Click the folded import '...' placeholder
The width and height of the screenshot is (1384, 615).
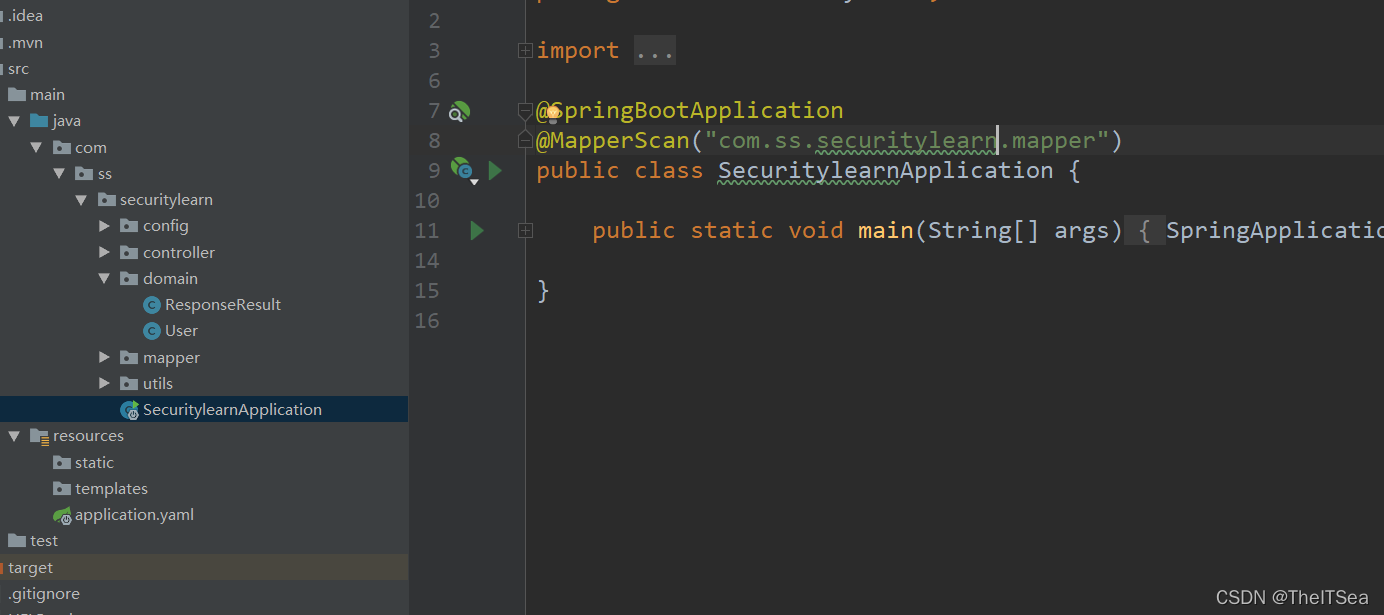(655, 51)
